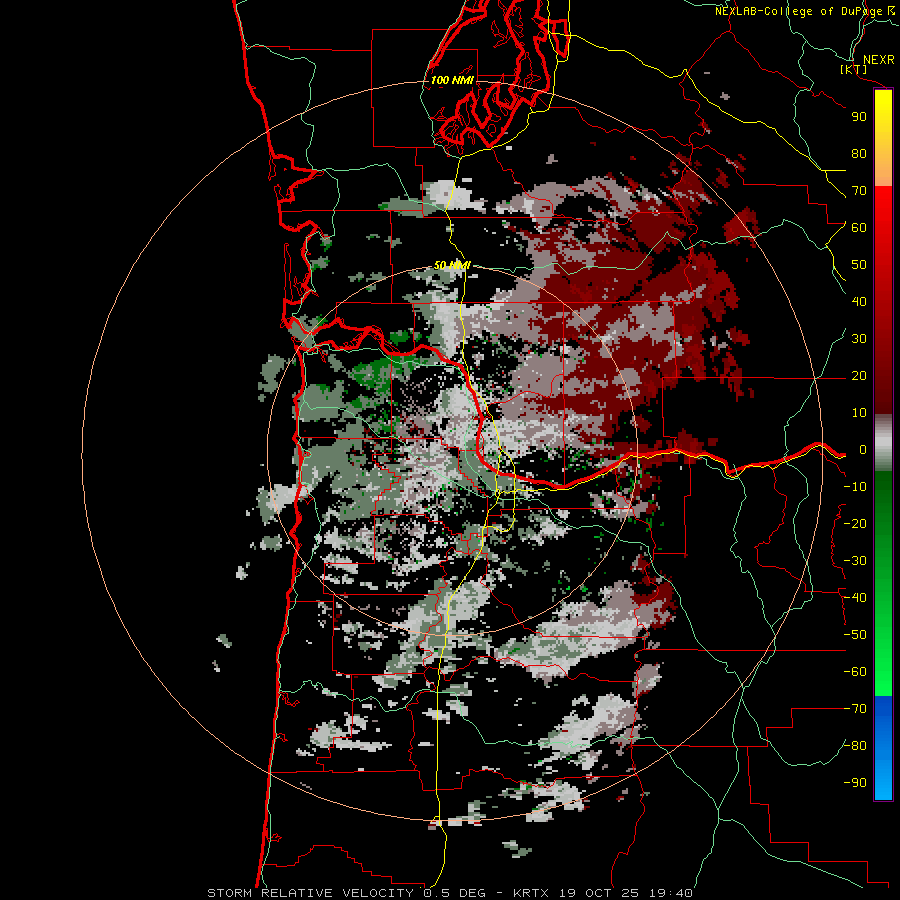Pick the gray zero-velocity segment of the color bar
Screen dimensions: 900x900
coord(883,443)
